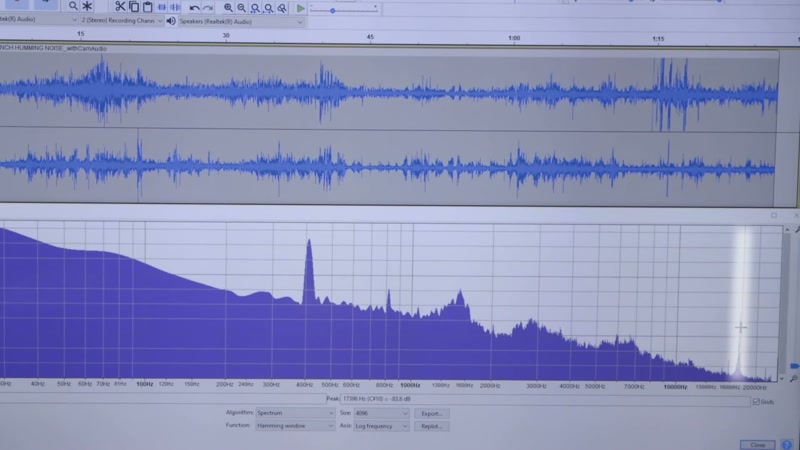This screenshot has height=450, width=800.
Task: Fit selection to window width
Action: pos(255,8)
